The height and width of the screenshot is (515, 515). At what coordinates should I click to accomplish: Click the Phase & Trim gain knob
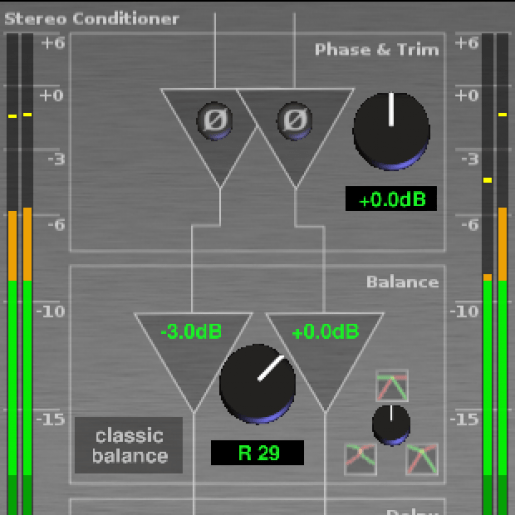tap(391, 131)
